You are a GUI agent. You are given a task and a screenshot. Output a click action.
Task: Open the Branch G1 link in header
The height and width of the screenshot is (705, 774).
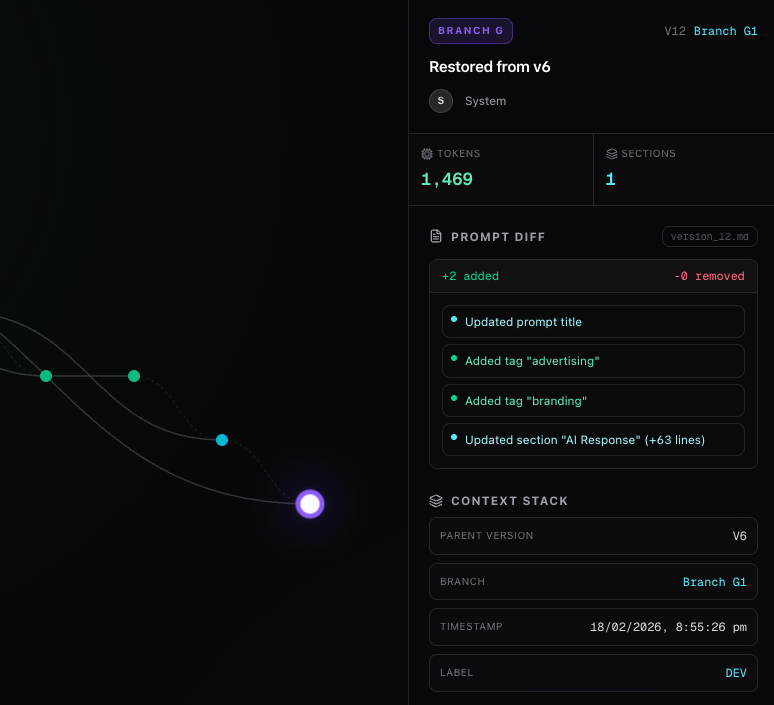click(x=725, y=31)
